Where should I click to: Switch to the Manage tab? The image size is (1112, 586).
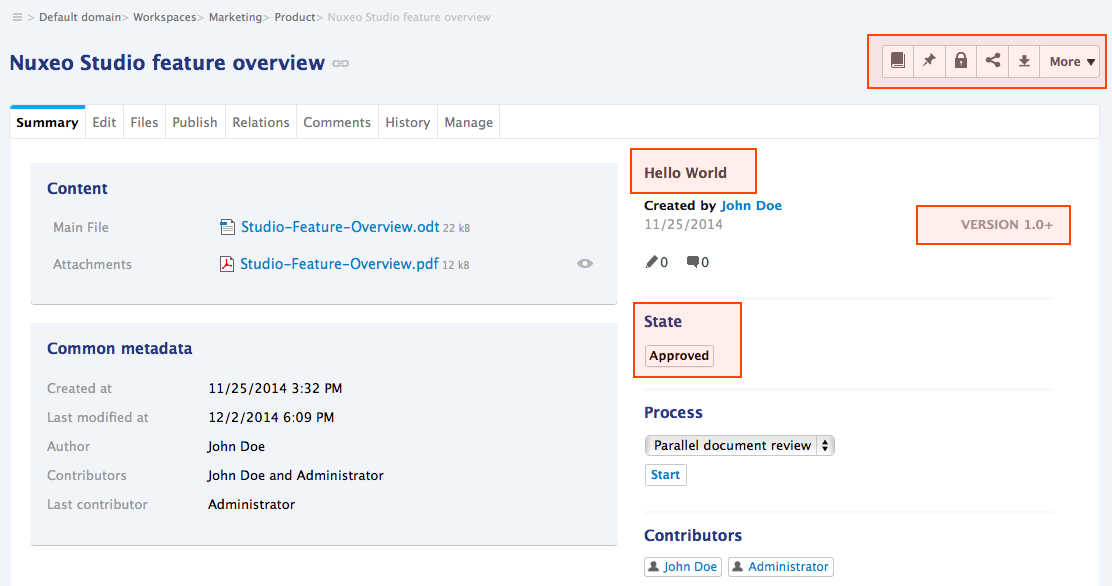[x=469, y=122]
